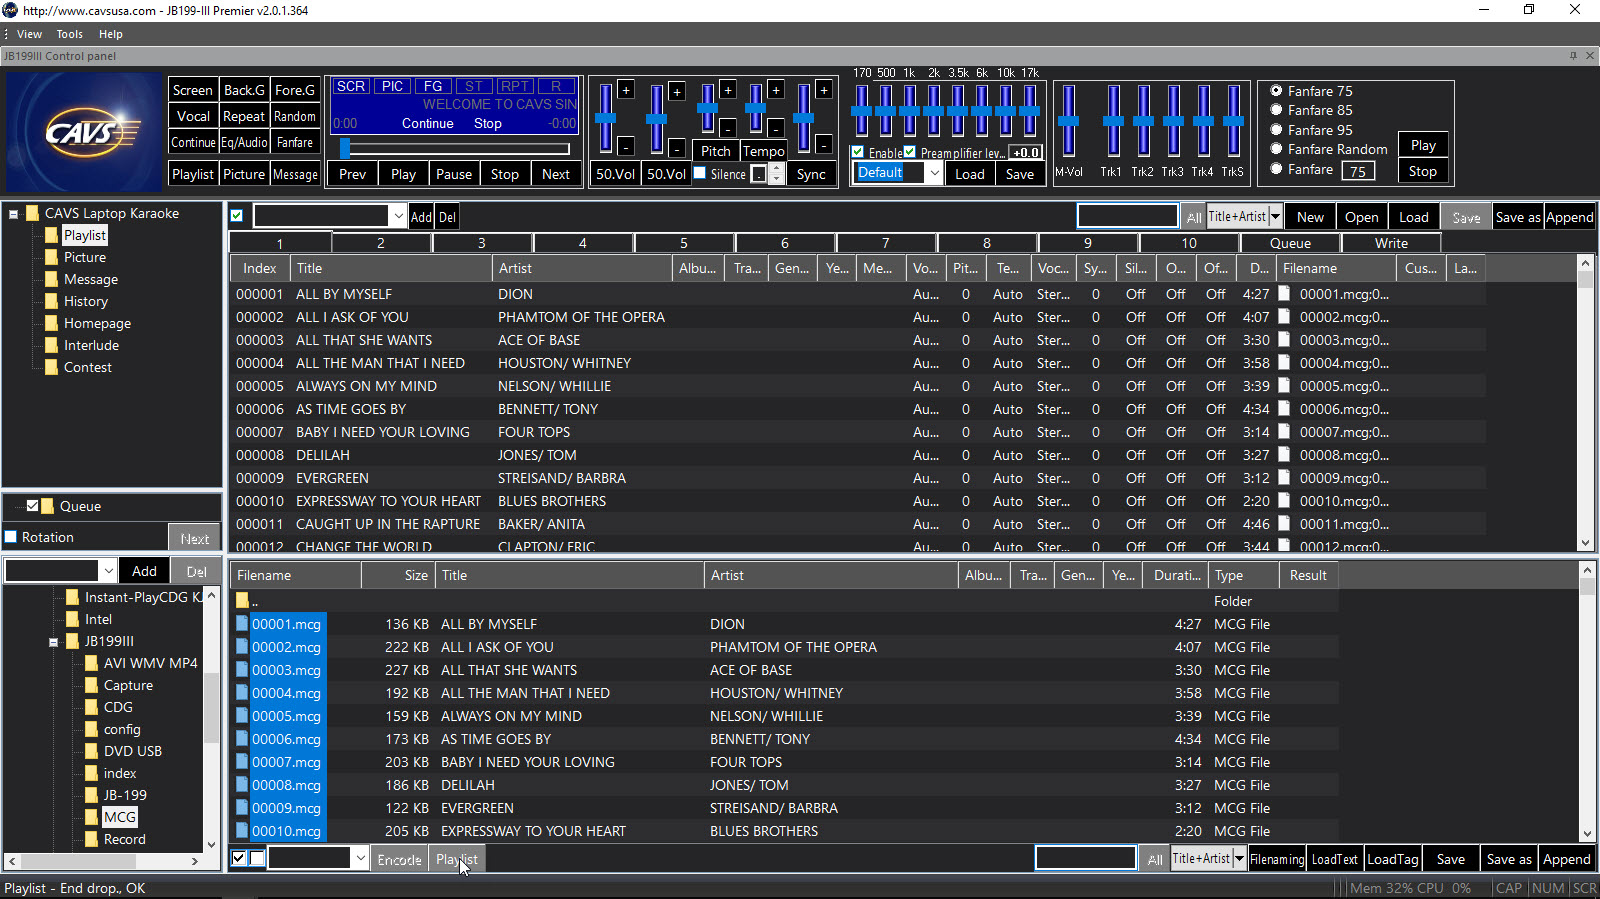Screen dimensions: 1600x899
Task: Click the M-Vol slider
Action: point(1069,121)
